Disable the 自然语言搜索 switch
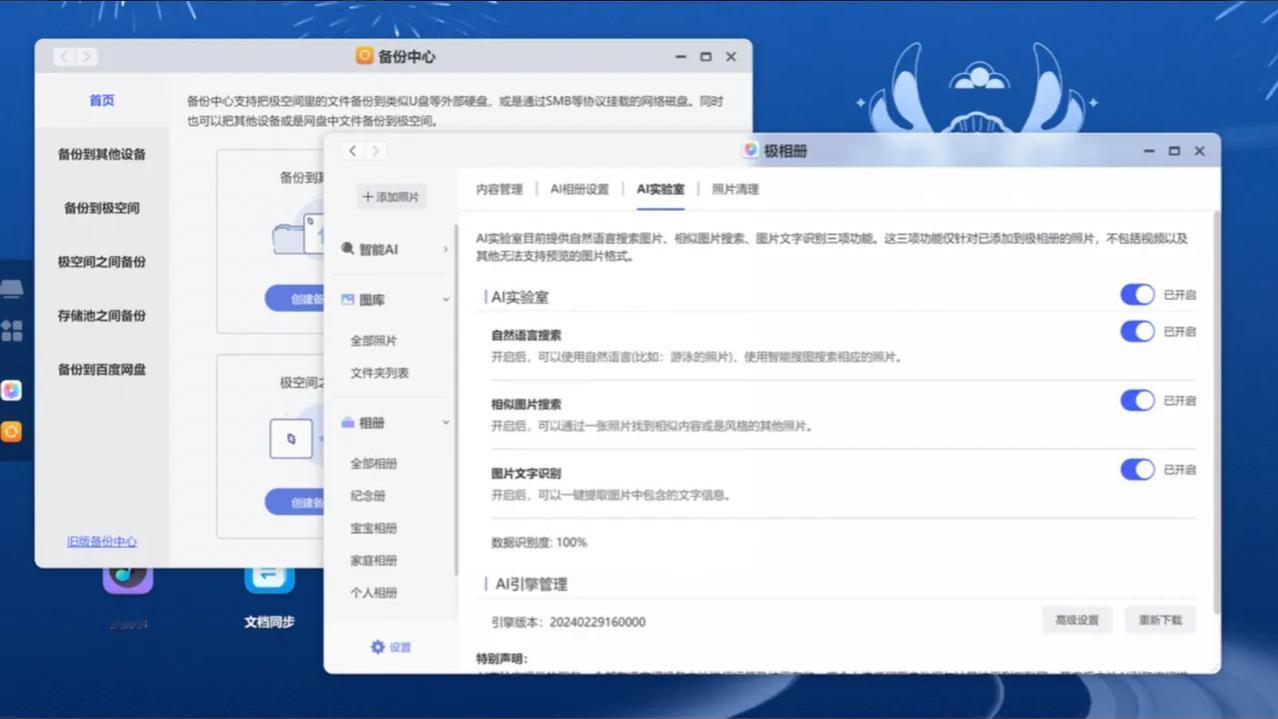The width and height of the screenshot is (1278, 719). [1137, 331]
